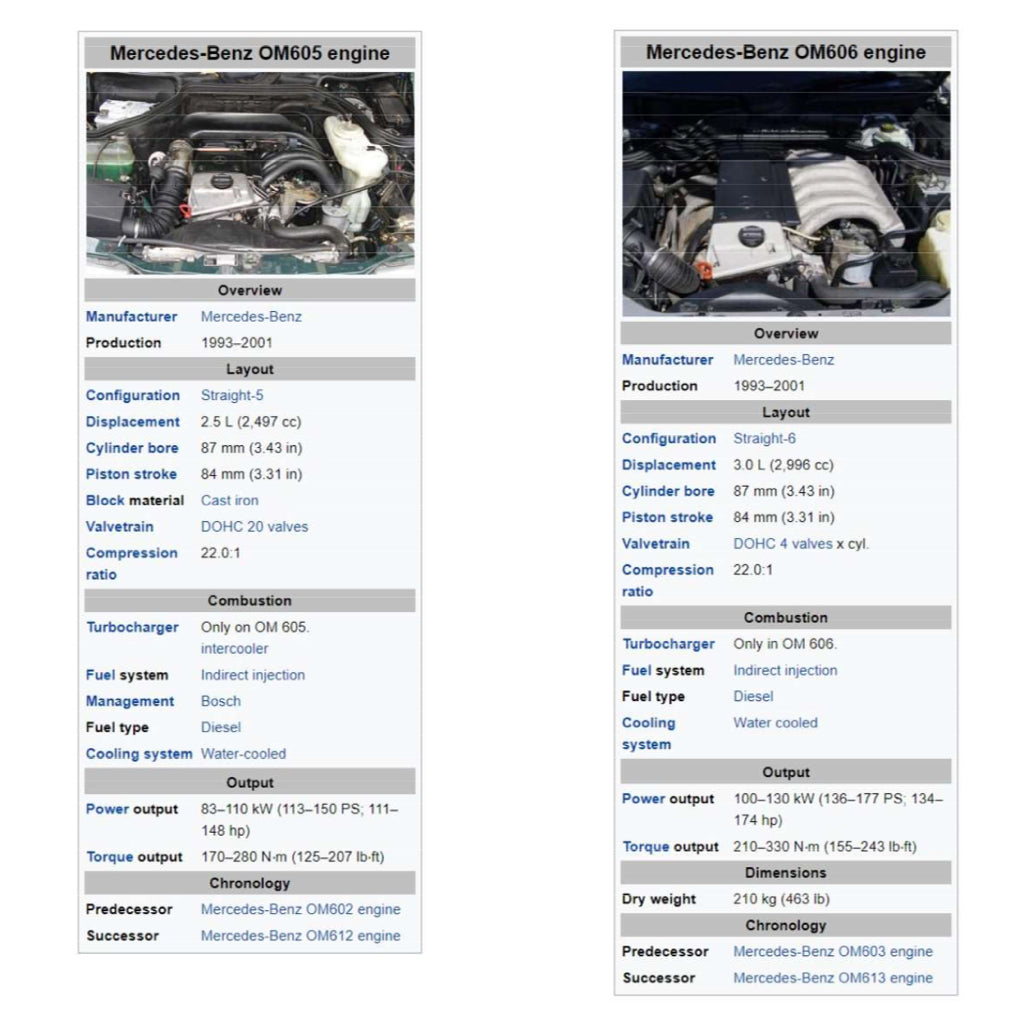Click the Displacement label in OM605 box
The height and width of the screenshot is (1024, 1024).
pyautogui.click(x=133, y=422)
